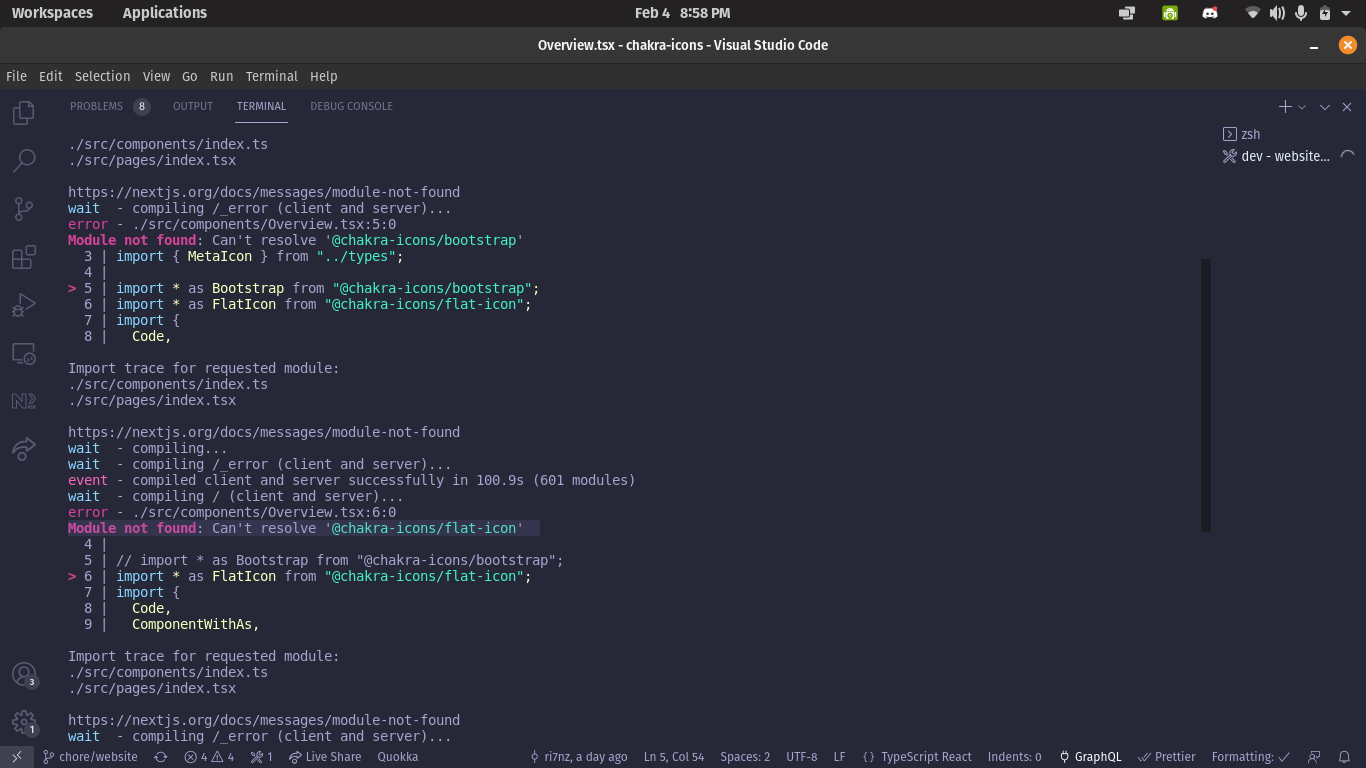This screenshot has width=1366, height=768.
Task: Open the Help menu
Action: point(324,76)
